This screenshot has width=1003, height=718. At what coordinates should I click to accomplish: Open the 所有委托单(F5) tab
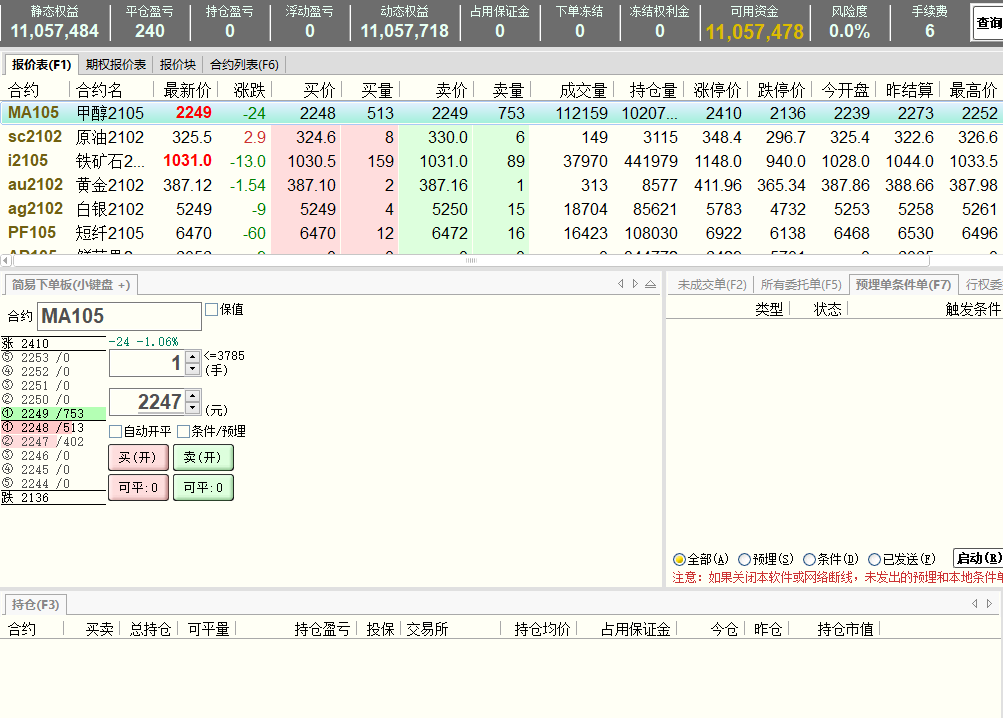tap(800, 285)
